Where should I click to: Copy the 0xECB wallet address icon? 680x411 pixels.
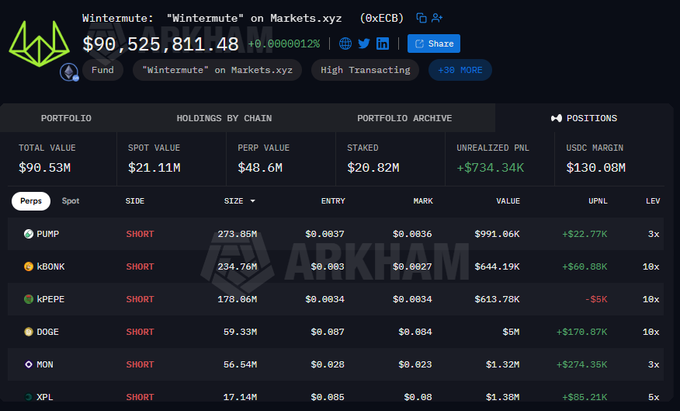click(x=421, y=18)
